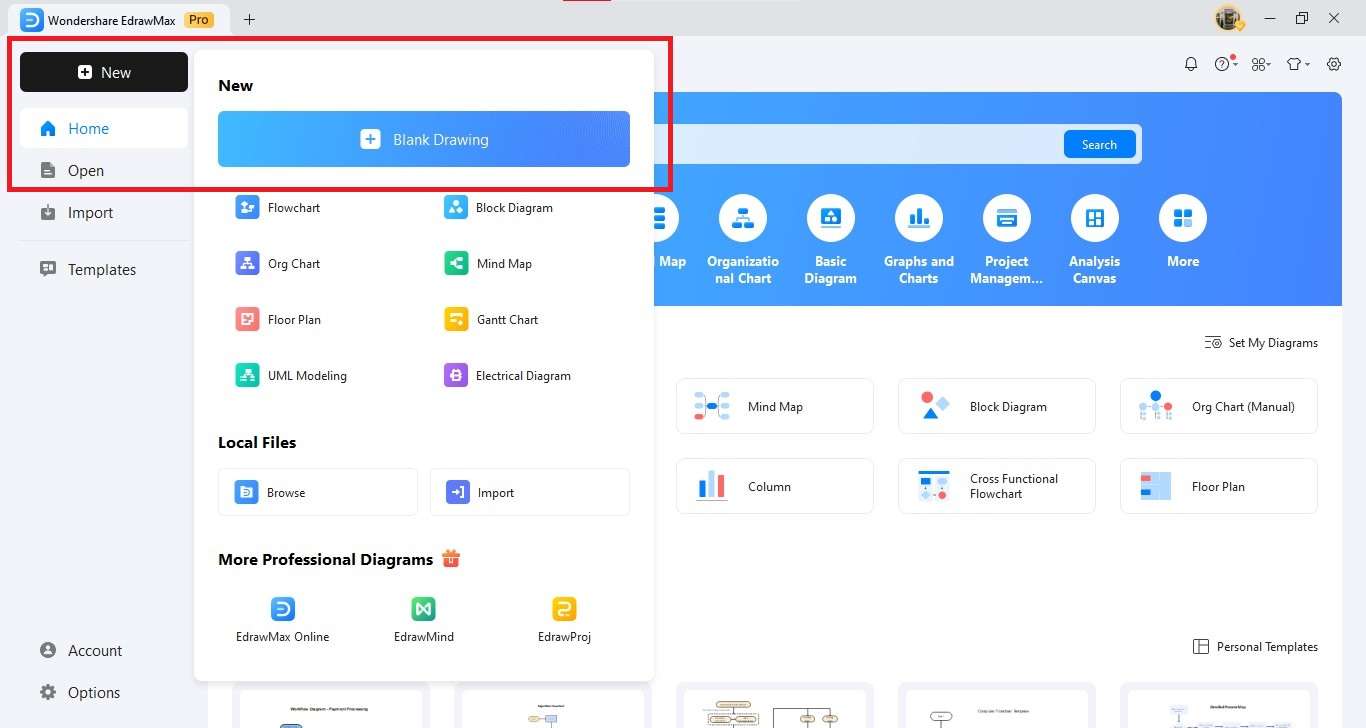Expand the help question-mark dropdown
The width and height of the screenshot is (1366, 728).
coord(1225,63)
